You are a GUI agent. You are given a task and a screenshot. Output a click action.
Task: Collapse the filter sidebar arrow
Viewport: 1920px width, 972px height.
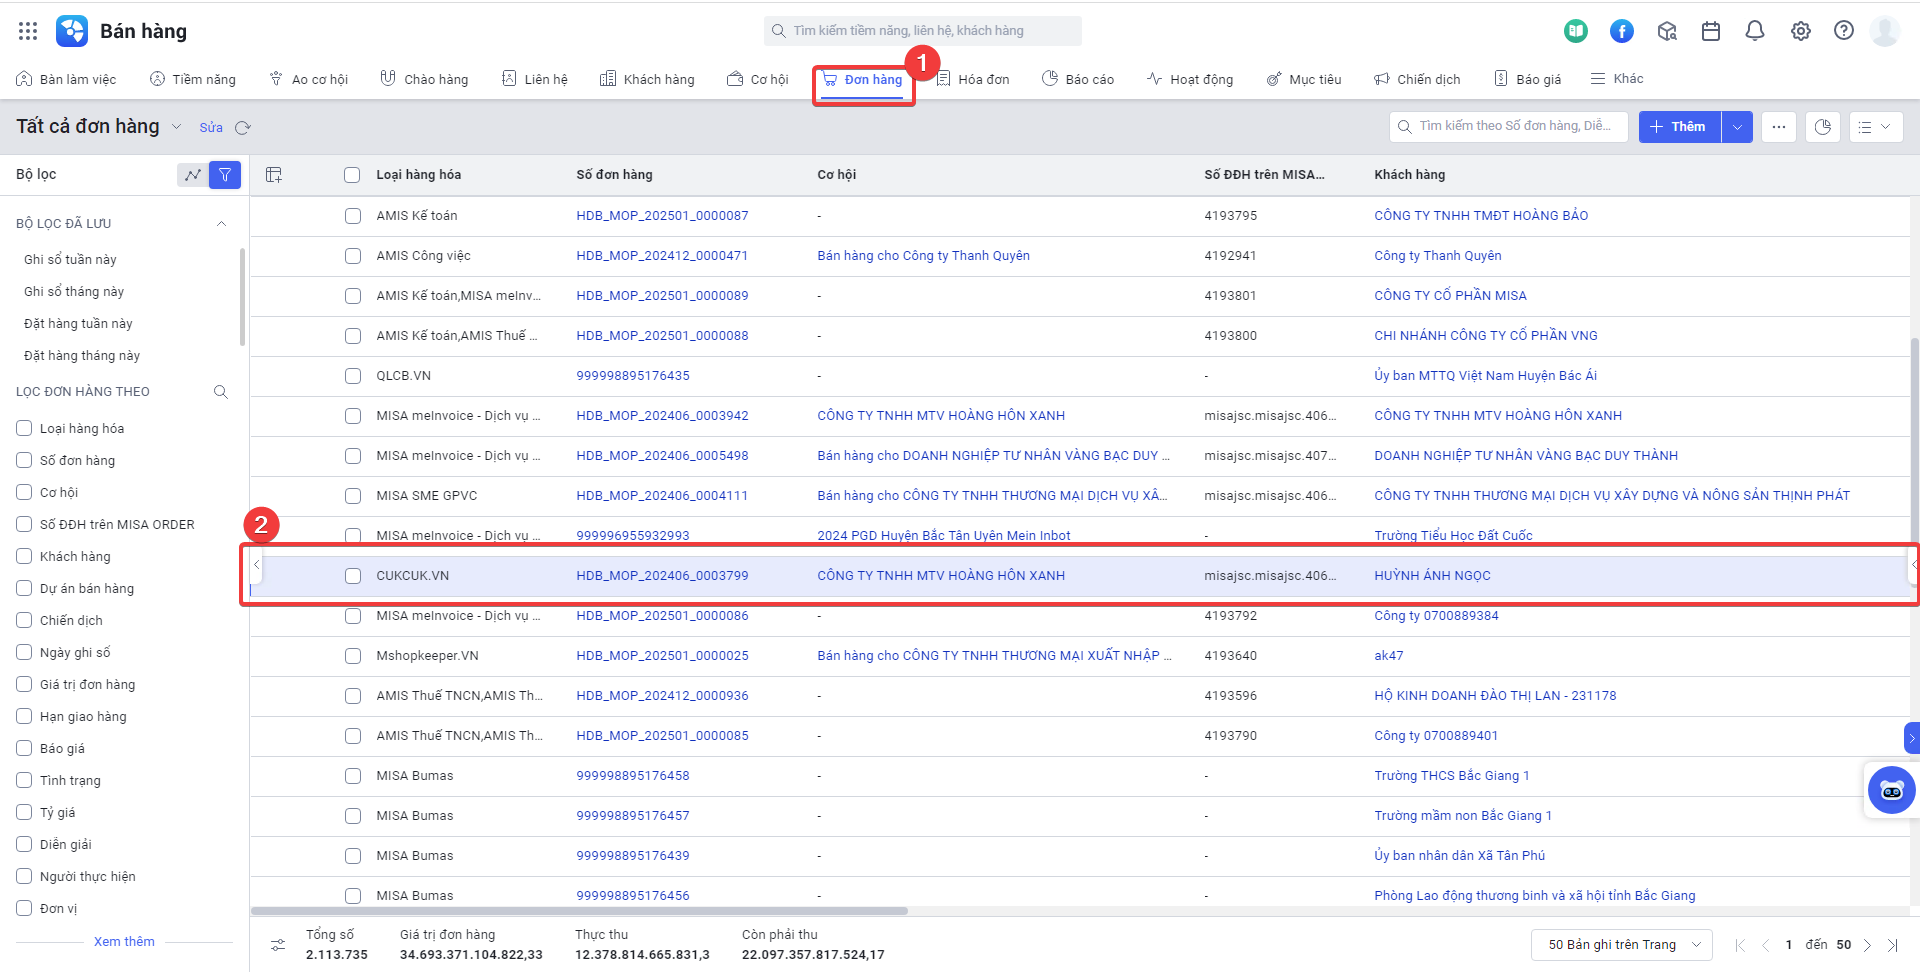(257, 566)
